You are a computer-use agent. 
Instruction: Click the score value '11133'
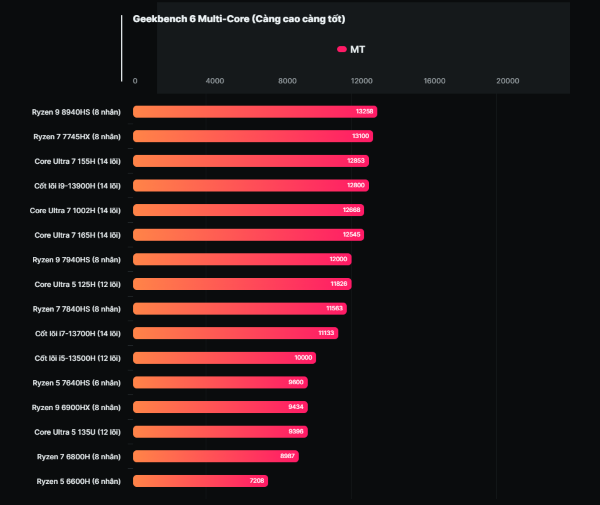[326, 333]
